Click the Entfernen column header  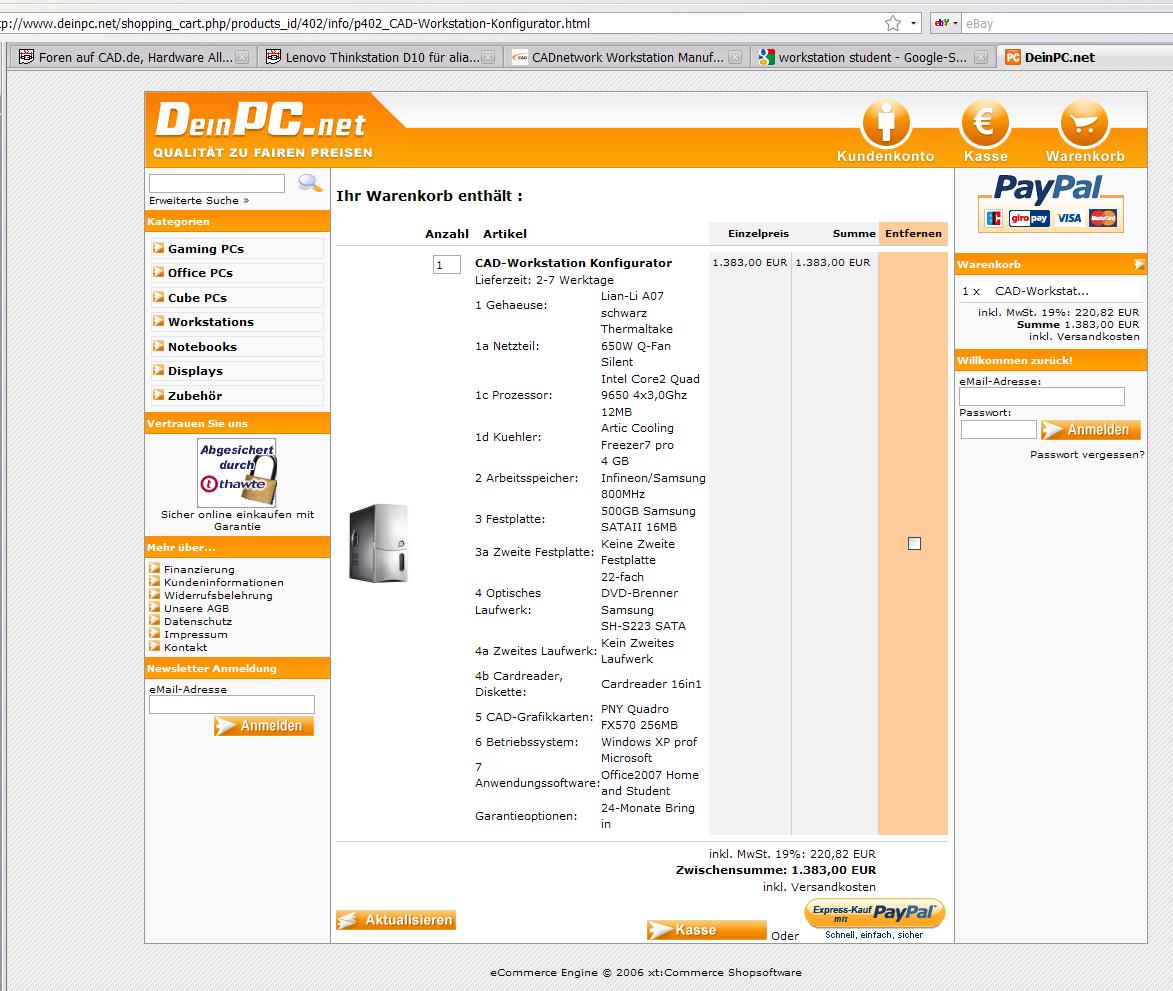coord(913,233)
